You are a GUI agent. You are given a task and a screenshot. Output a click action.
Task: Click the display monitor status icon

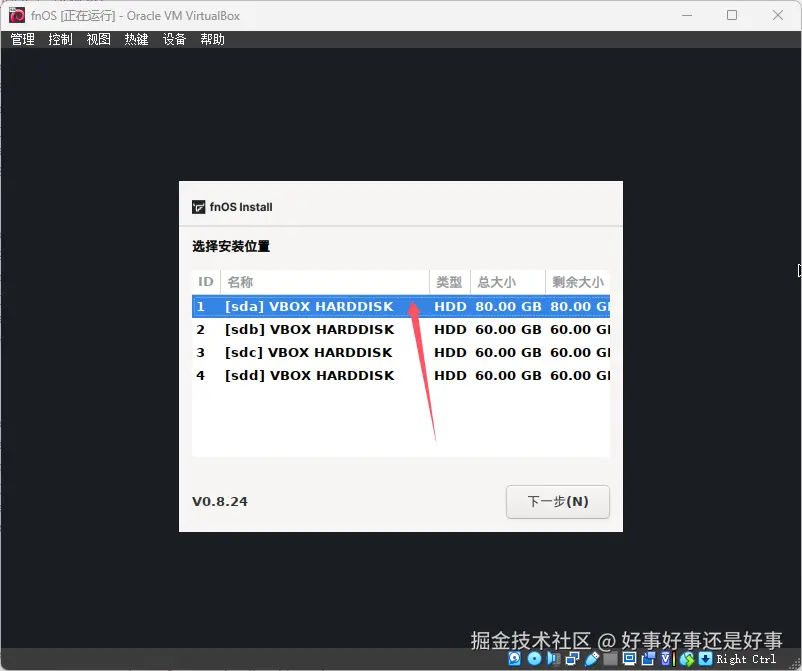click(629, 659)
